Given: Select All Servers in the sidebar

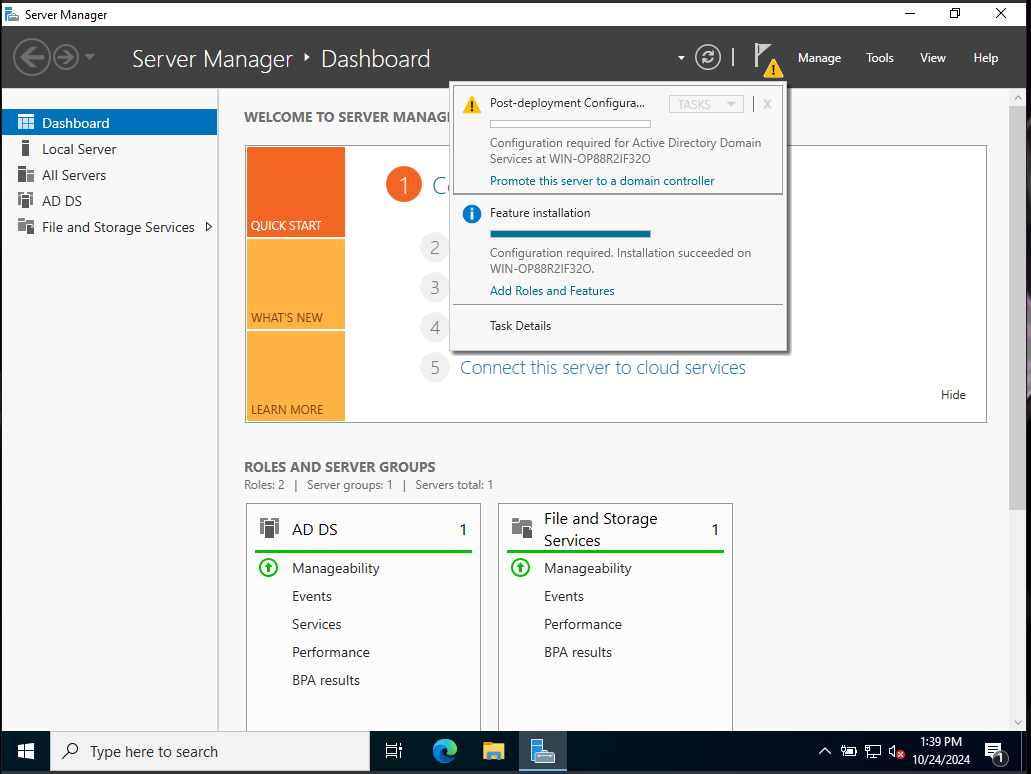Looking at the screenshot, I should (x=109, y=175).
